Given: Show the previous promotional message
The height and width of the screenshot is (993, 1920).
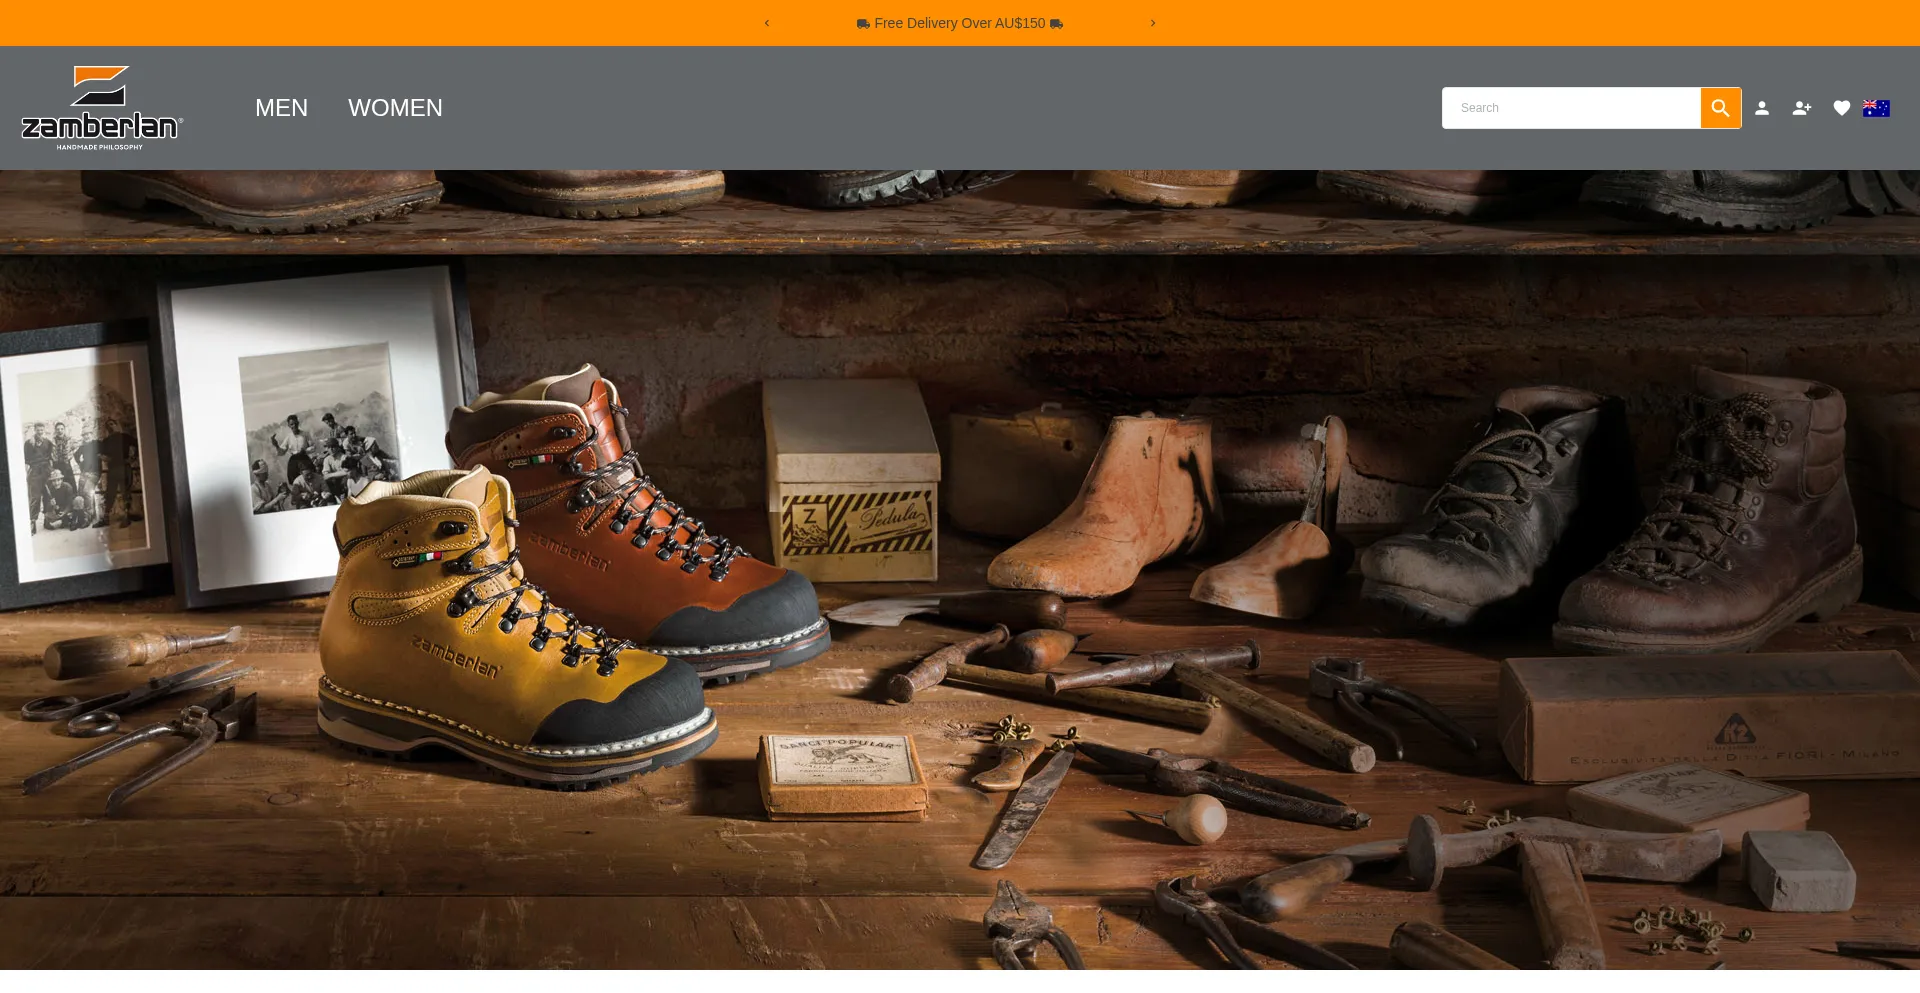Looking at the screenshot, I should click(766, 23).
